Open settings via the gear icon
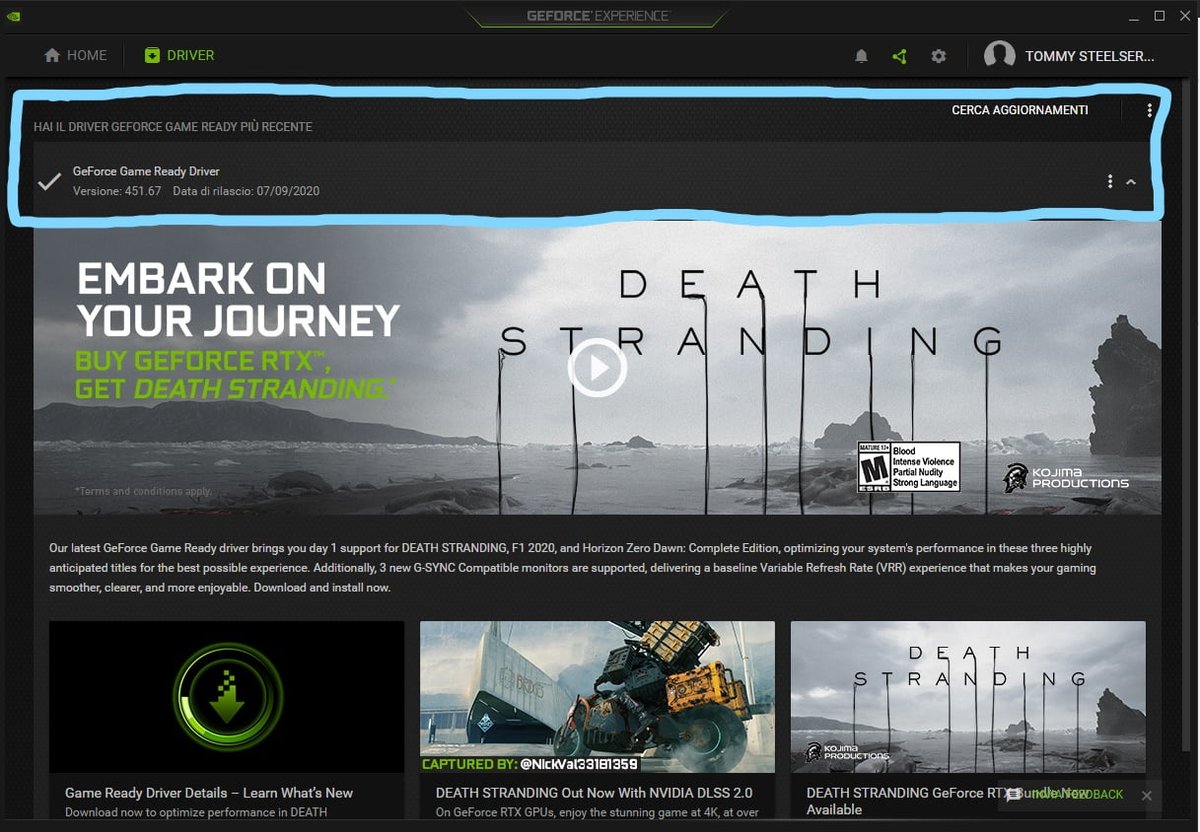This screenshot has height=832, width=1200. pos(938,57)
